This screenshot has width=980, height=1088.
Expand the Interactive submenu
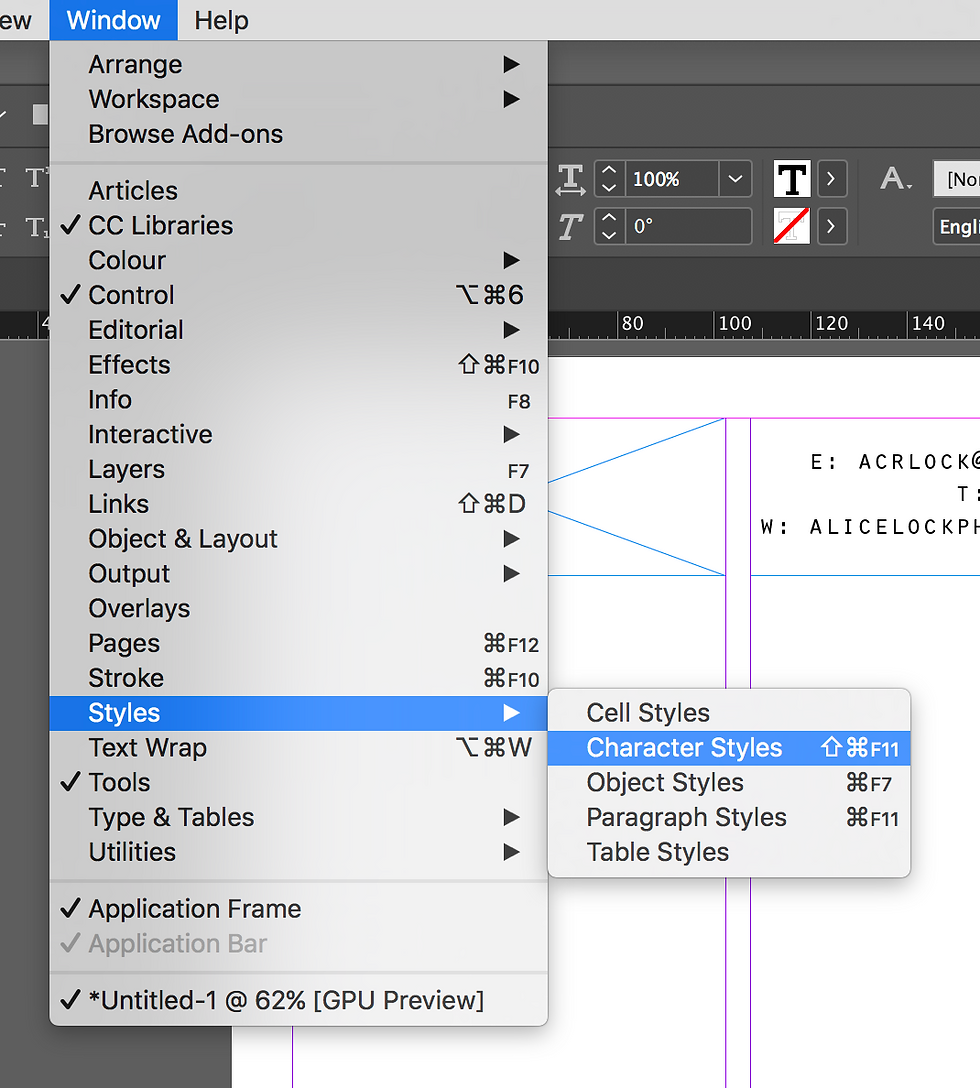click(x=298, y=434)
